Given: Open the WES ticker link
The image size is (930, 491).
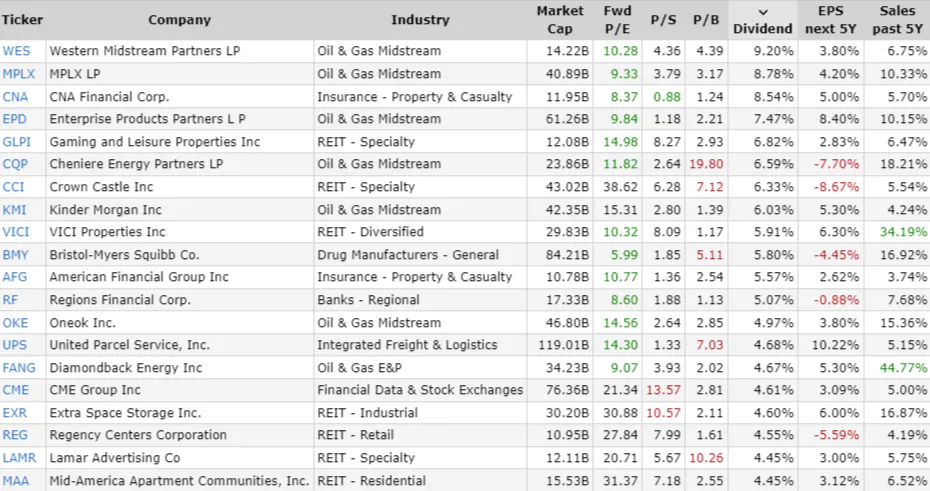Looking at the screenshot, I should coord(16,51).
